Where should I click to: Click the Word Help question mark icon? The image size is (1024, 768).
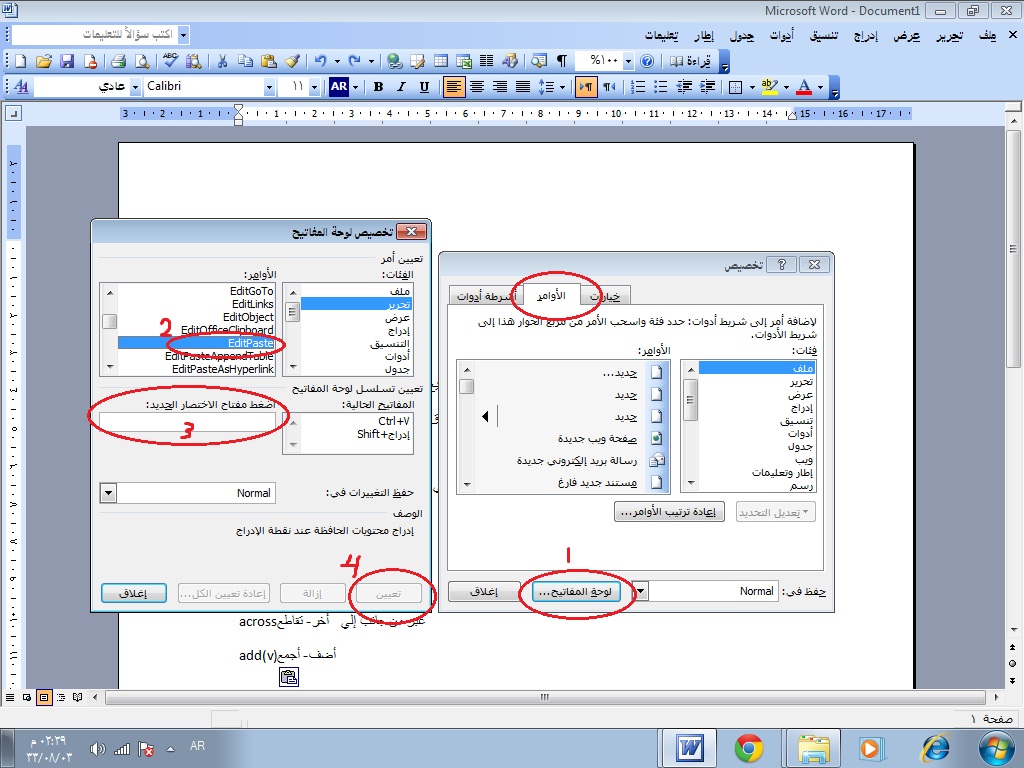[x=647, y=61]
